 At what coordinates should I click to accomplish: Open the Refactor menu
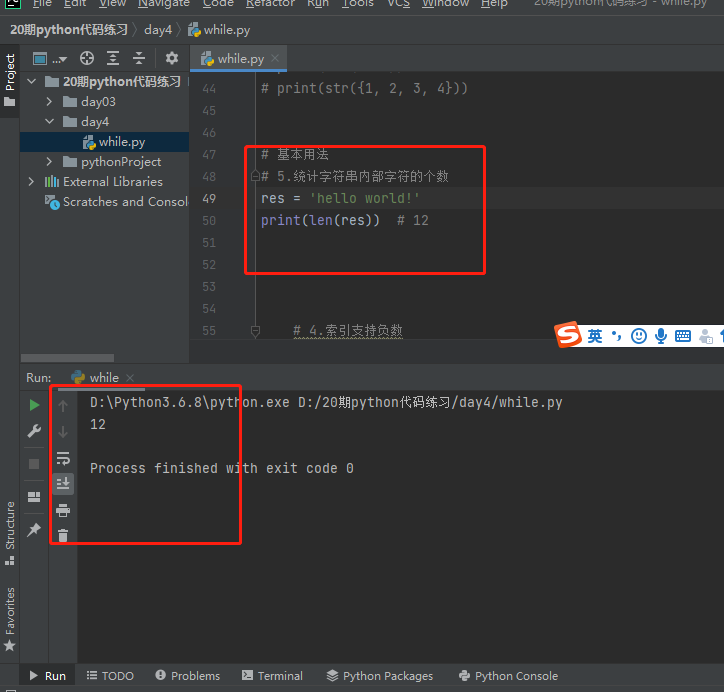point(270,4)
